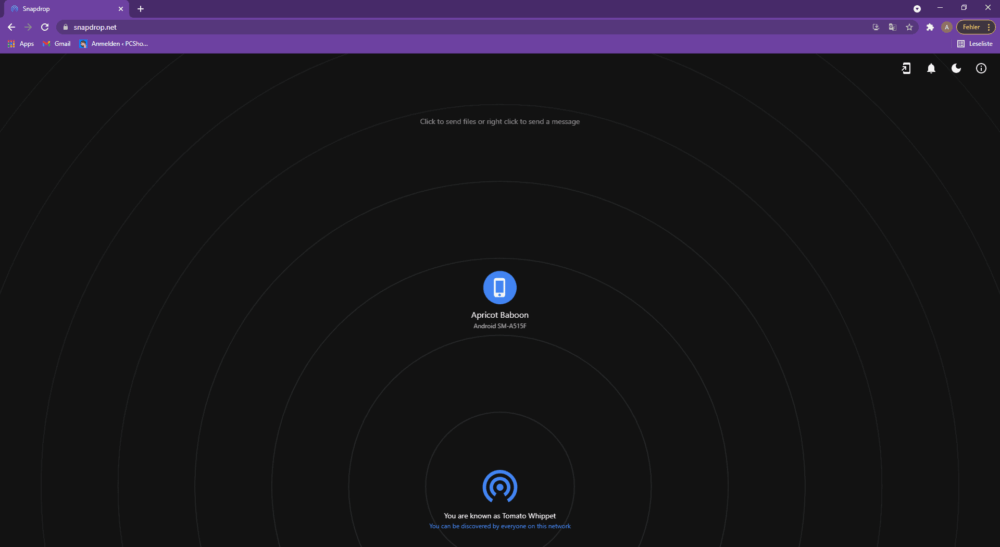Click the Apricot Baboon device name

[499, 315]
